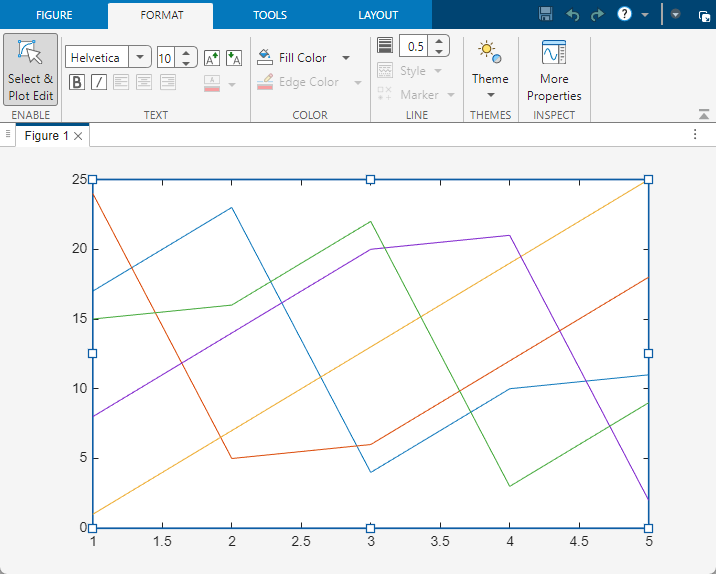Collapse the ribbon toolstrip
The image size is (716, 574).
(704, 115)
